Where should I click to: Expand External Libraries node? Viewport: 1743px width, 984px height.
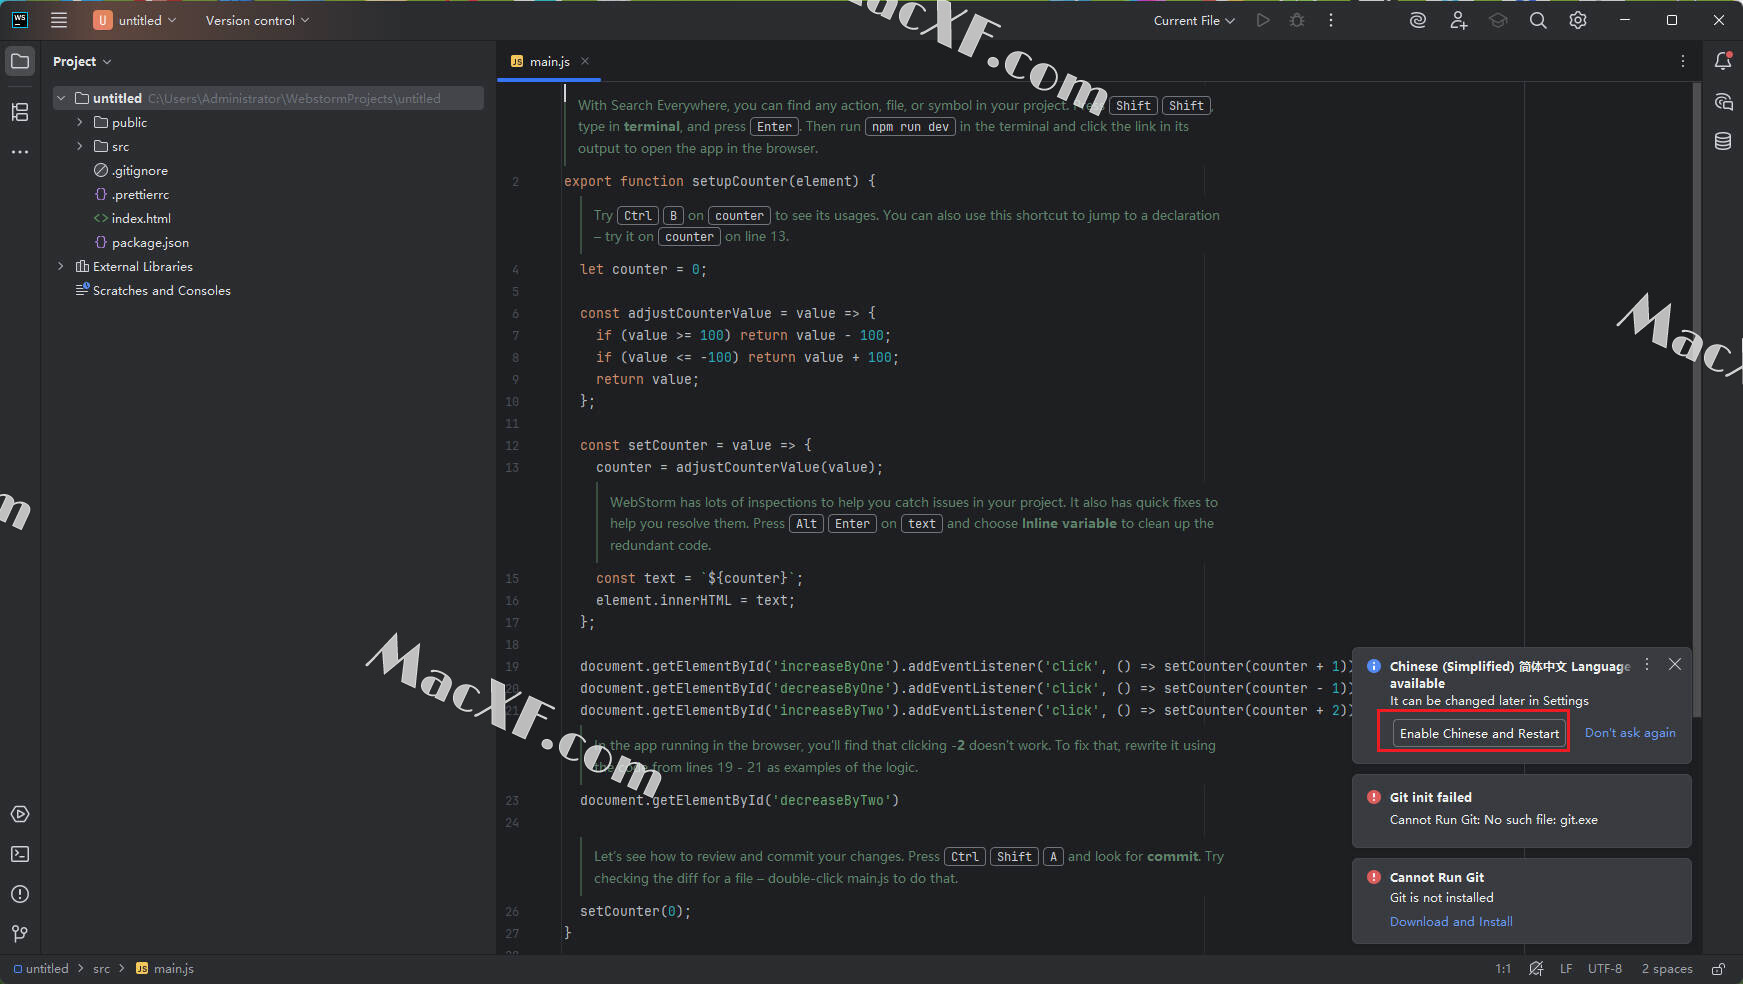[61, 266]
